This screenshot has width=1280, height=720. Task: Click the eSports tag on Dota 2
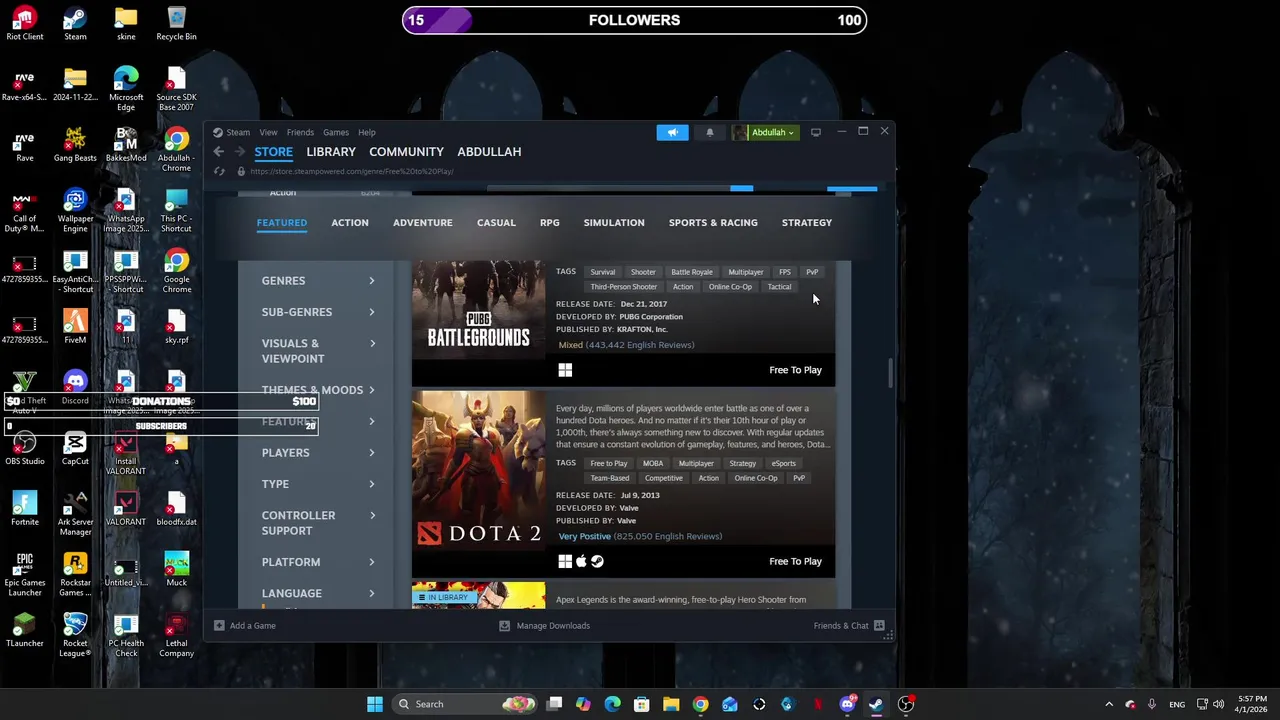784,463
